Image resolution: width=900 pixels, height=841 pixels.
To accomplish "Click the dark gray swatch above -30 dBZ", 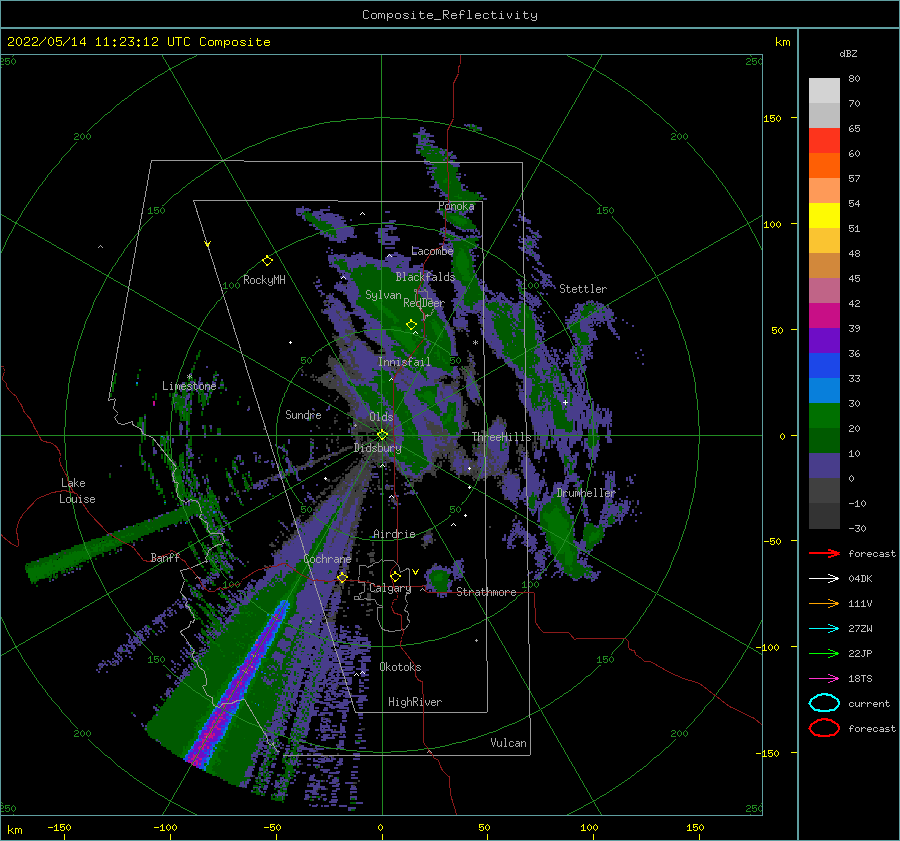I will tap(824, 516).
